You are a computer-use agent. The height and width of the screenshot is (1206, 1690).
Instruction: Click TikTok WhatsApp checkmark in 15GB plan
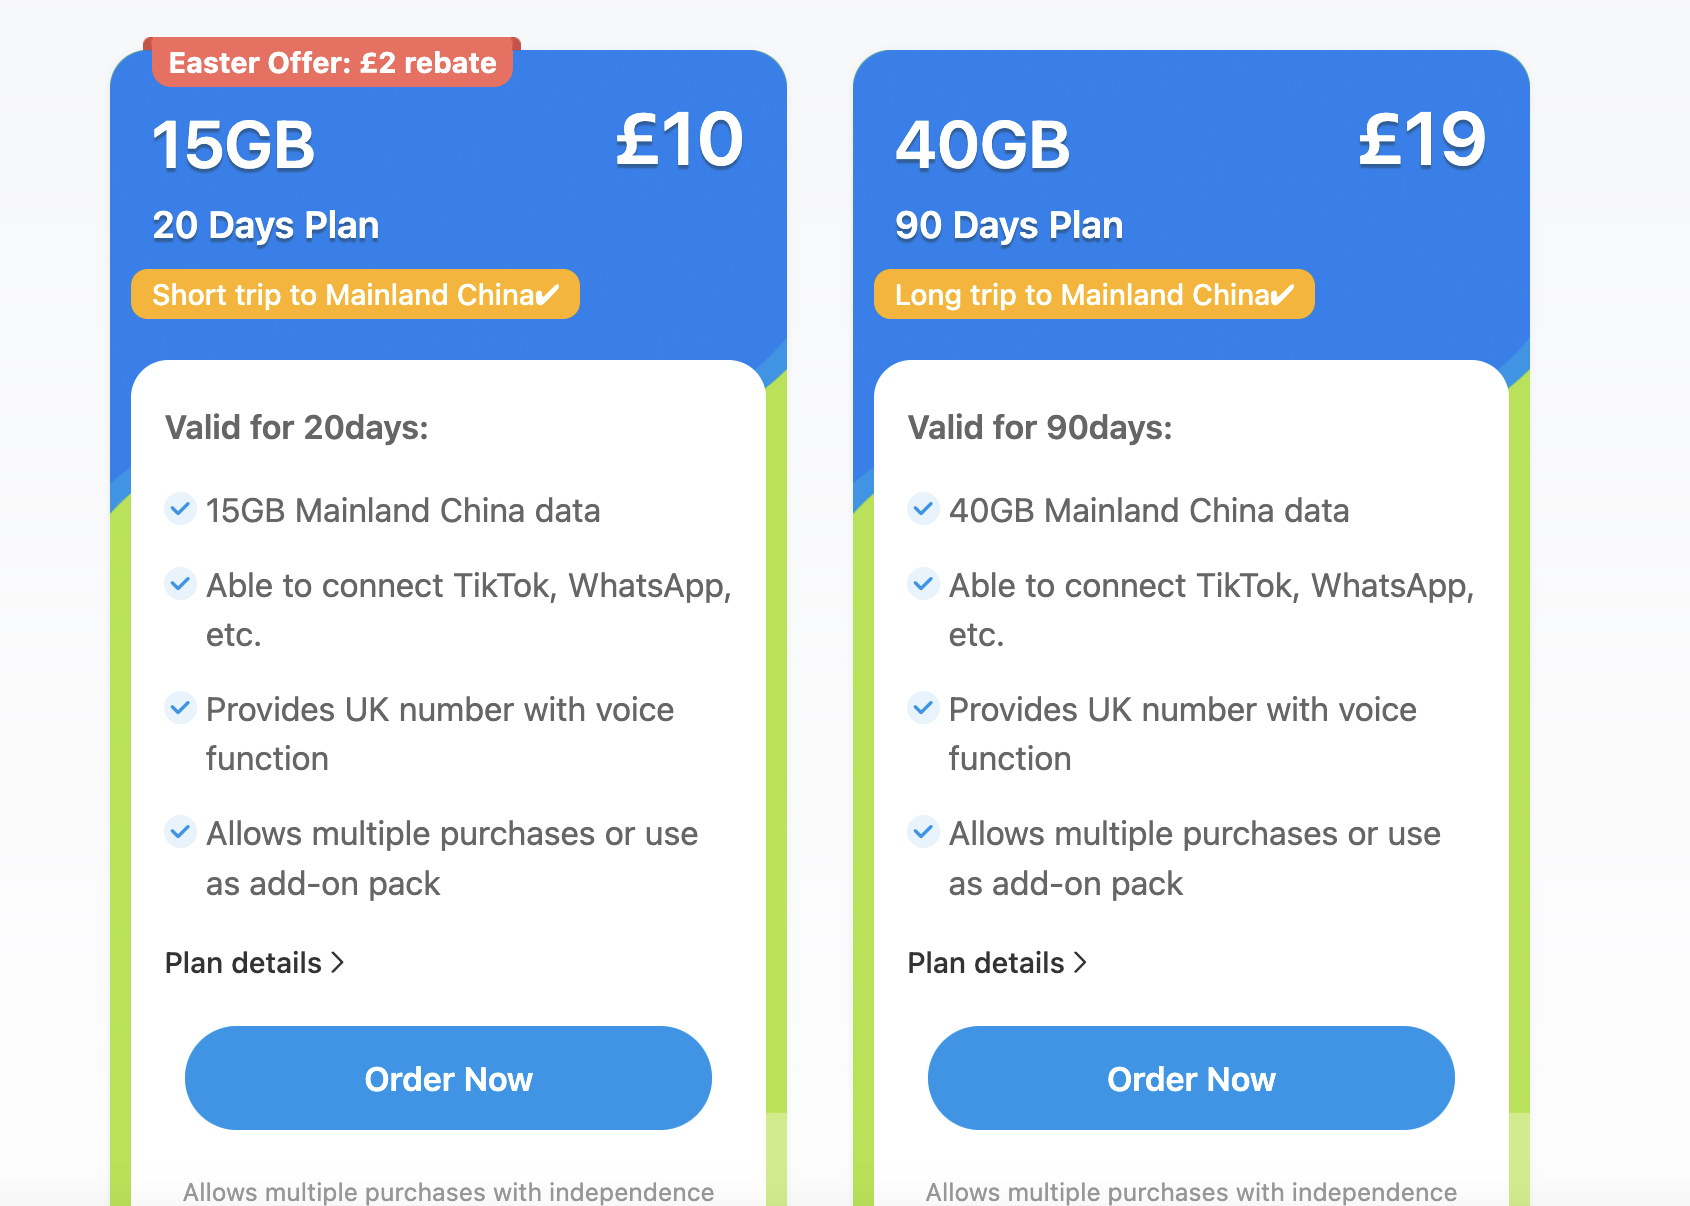[180, 584]
